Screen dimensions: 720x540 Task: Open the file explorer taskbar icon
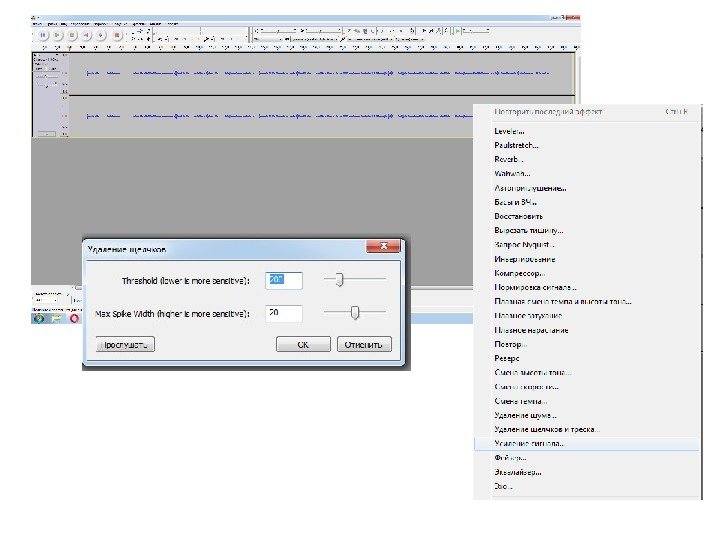pyautogui.click(x=56, y=318)
